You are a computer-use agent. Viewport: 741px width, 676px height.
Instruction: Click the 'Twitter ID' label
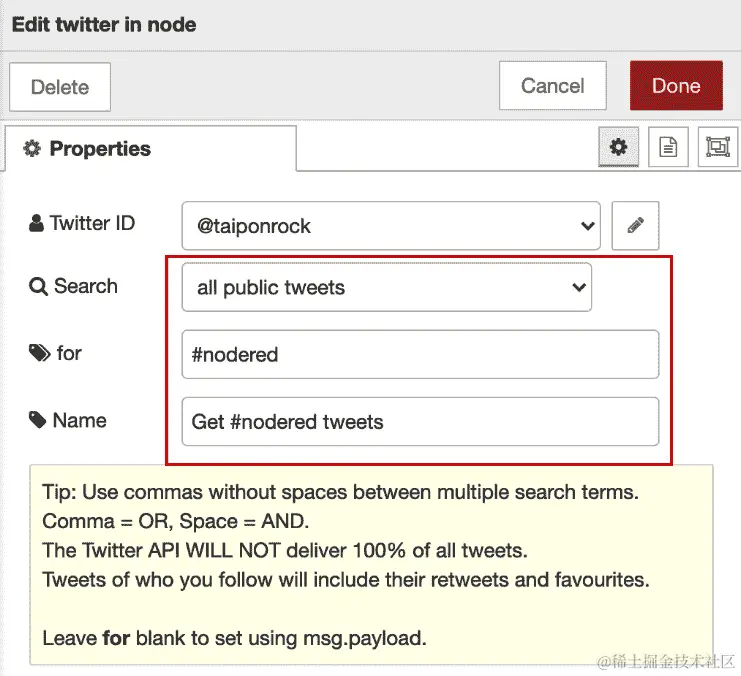(92, 223)
